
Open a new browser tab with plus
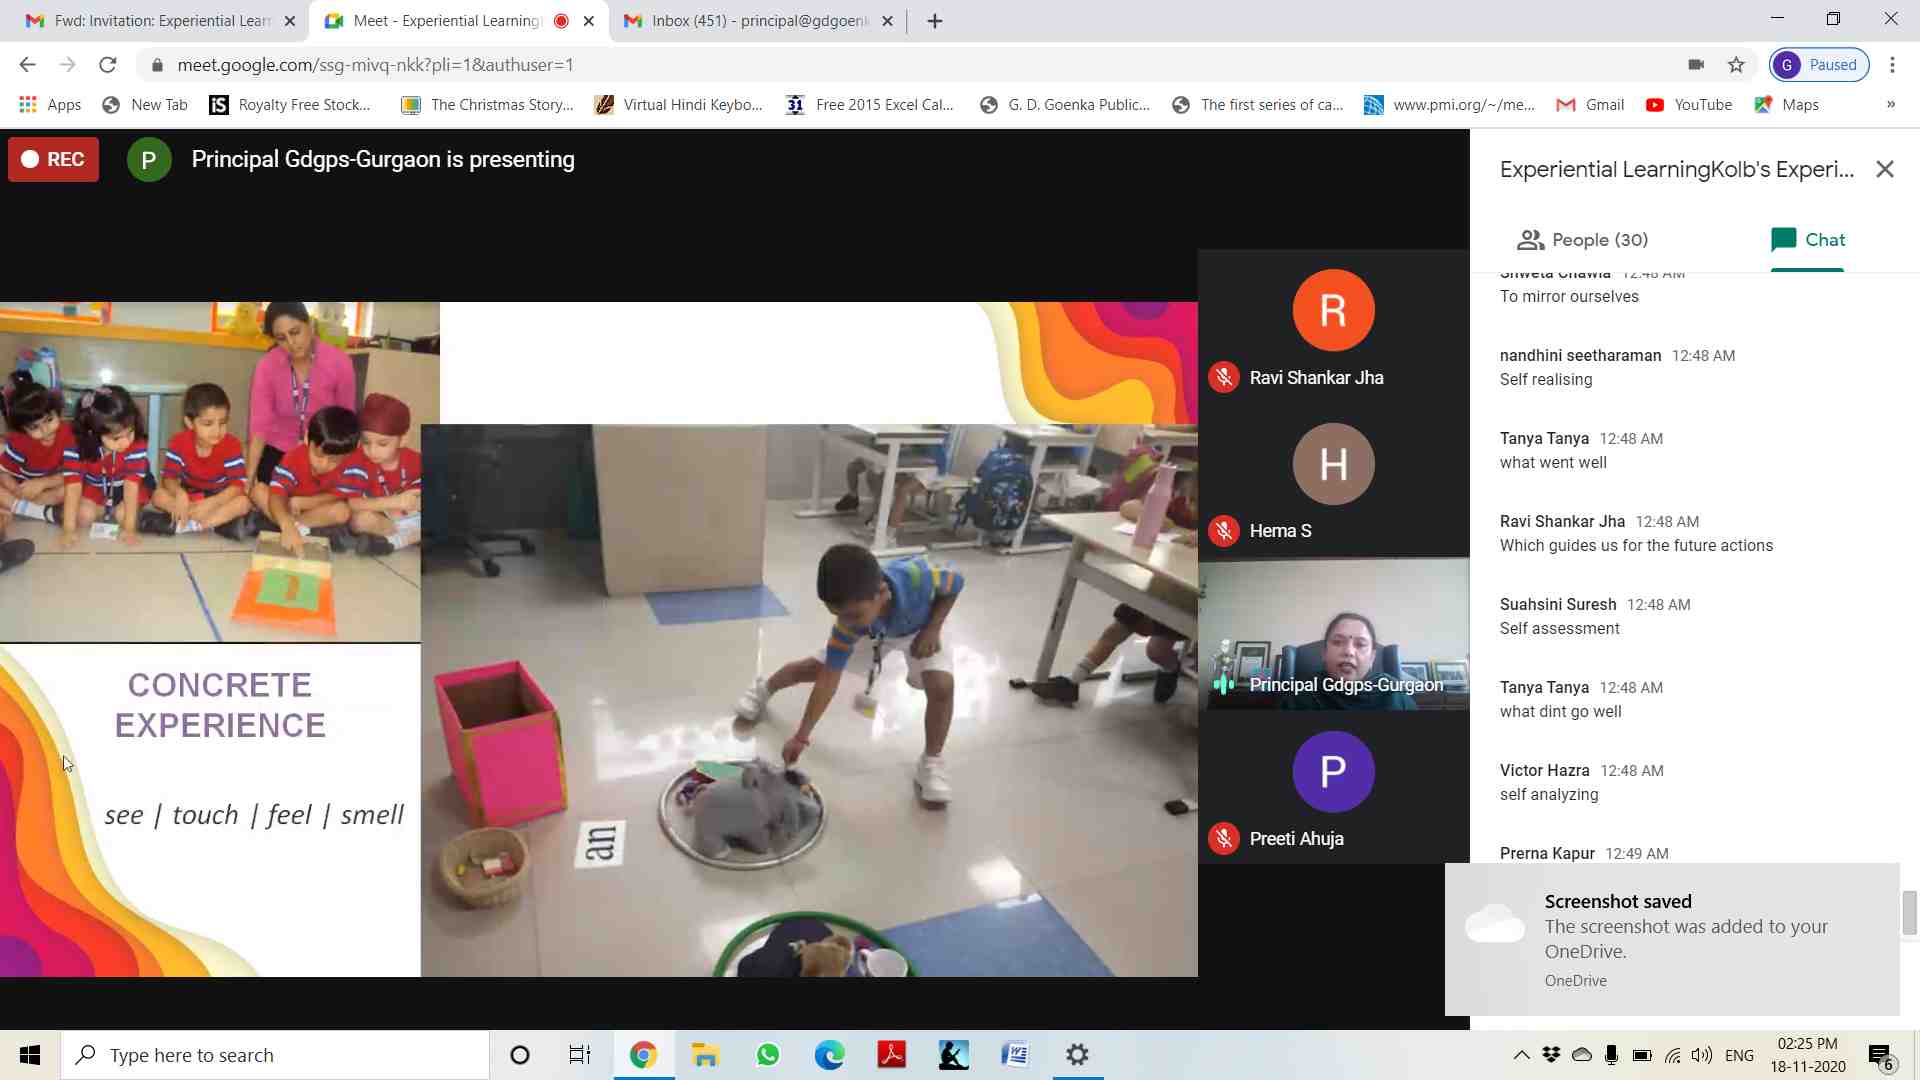(x=935, y=21)
